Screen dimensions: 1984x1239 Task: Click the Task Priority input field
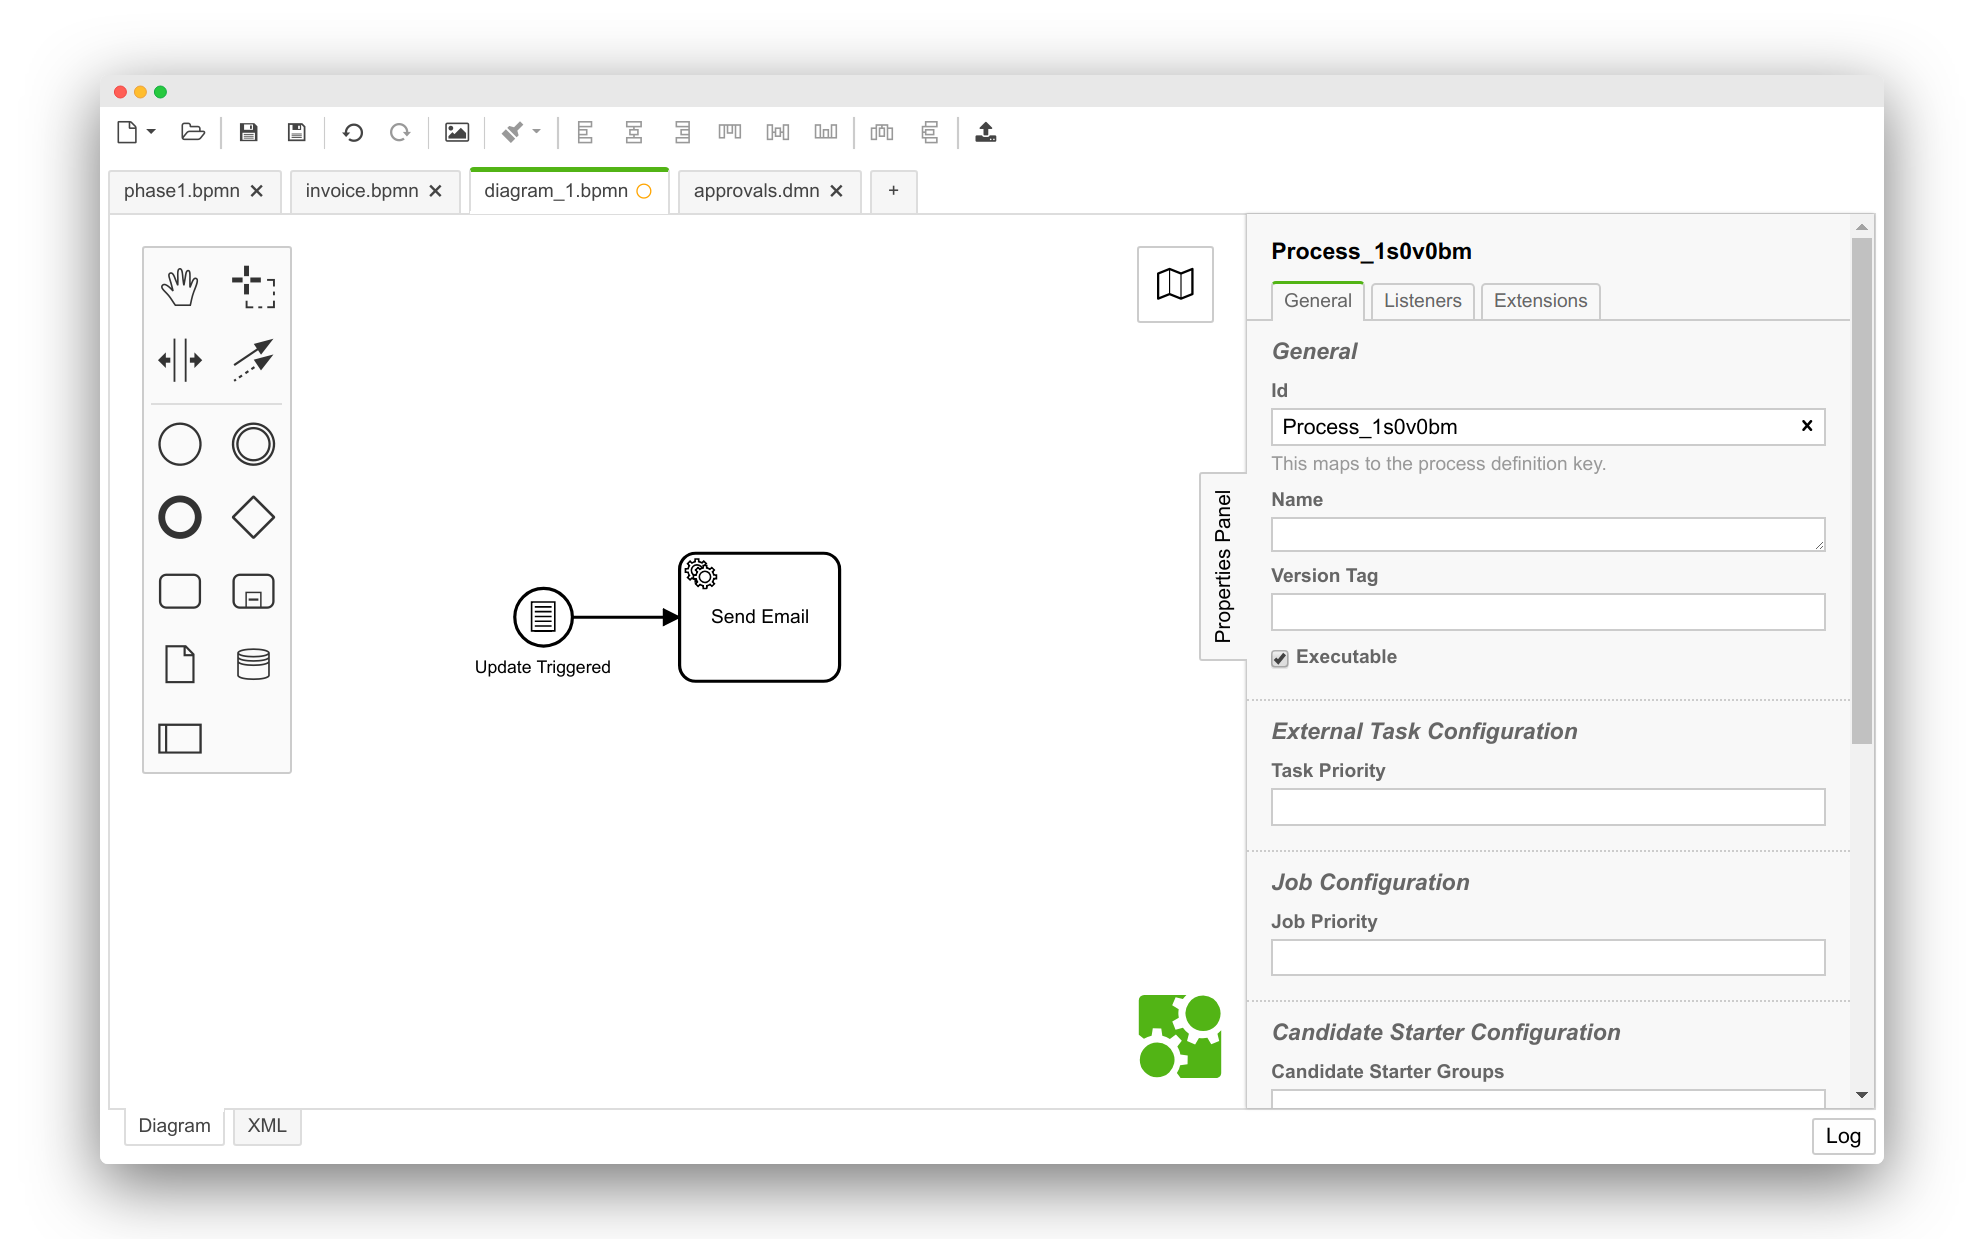click(x=1547, y=807)
